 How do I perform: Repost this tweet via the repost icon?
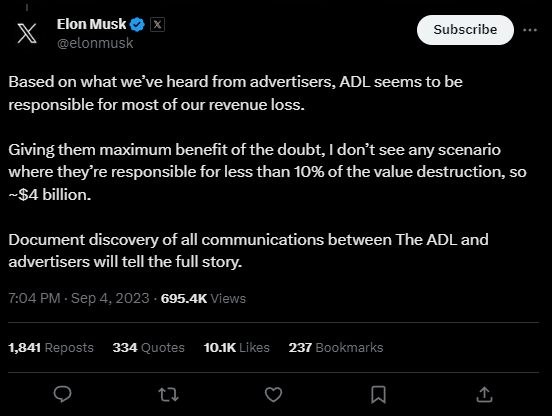pyautogui.click(x=168, y=395)
